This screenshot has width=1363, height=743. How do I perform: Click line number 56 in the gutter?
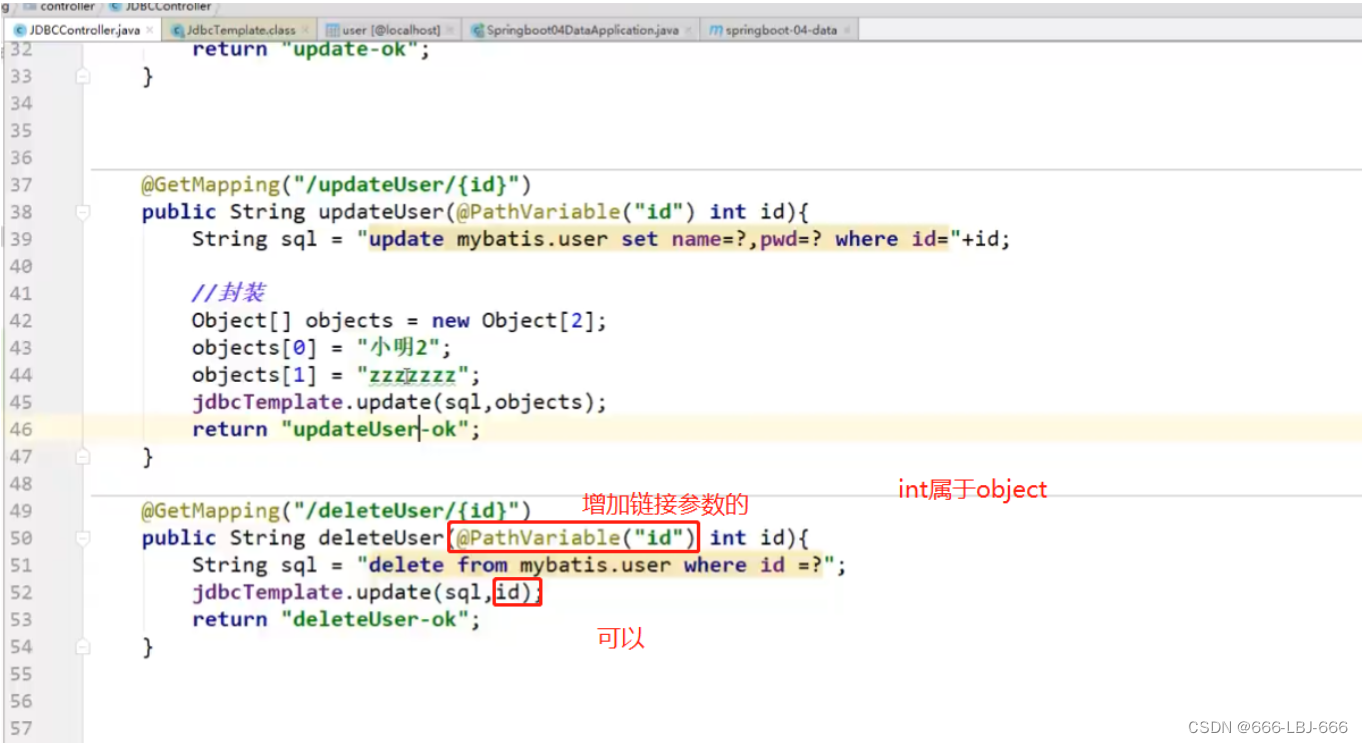pyautogui.click(x=21, y=701)
